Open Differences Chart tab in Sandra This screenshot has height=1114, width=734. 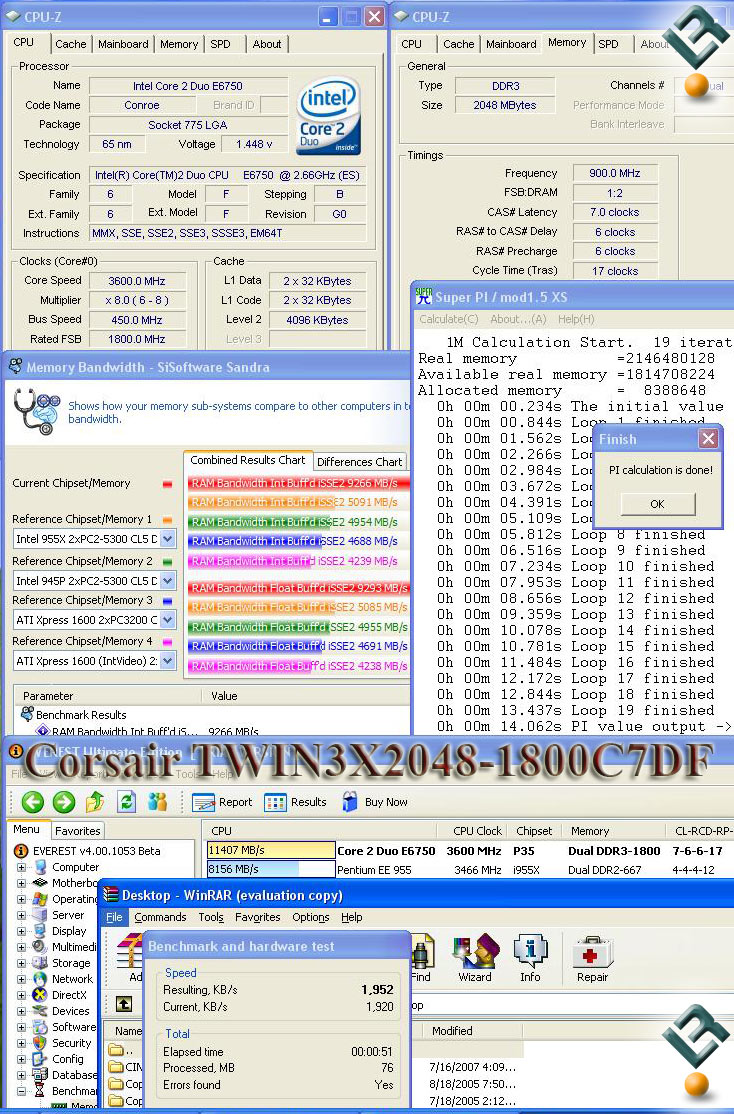tap(360, 462)
